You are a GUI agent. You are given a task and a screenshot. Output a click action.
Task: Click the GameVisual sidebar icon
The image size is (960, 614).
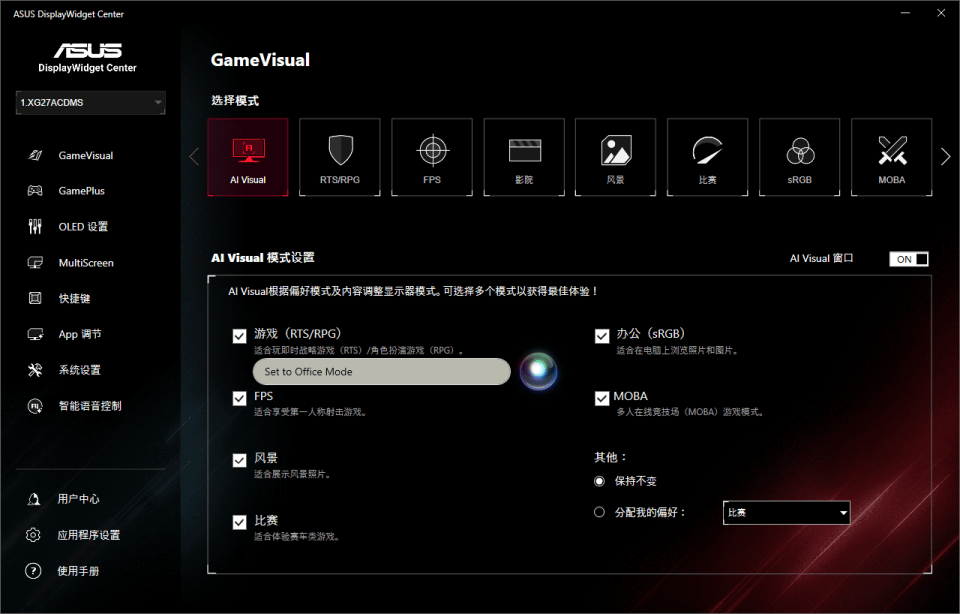pos(36,155)
